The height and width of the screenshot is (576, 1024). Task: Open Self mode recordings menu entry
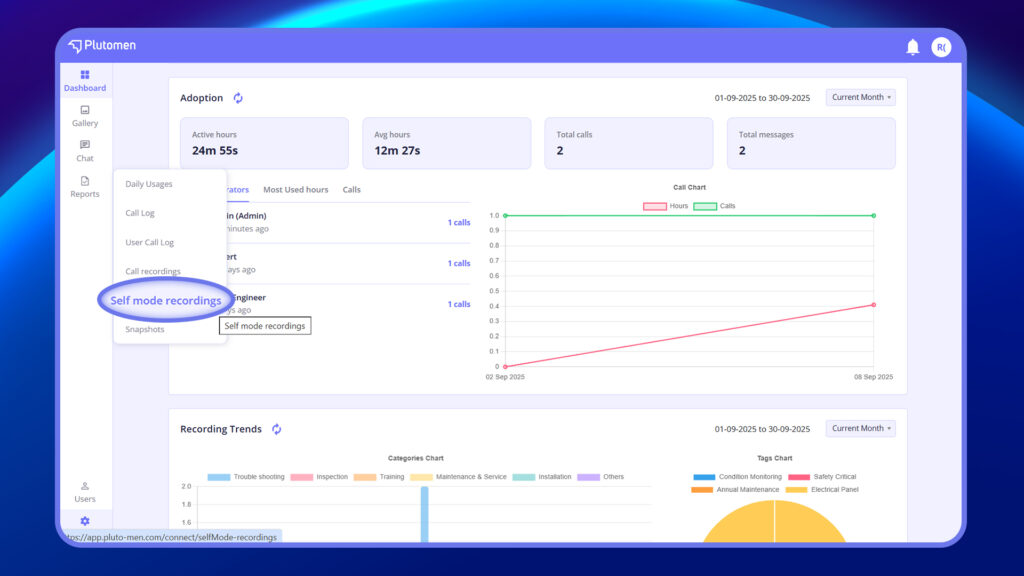pyautogui.click(x=166, y=300)
